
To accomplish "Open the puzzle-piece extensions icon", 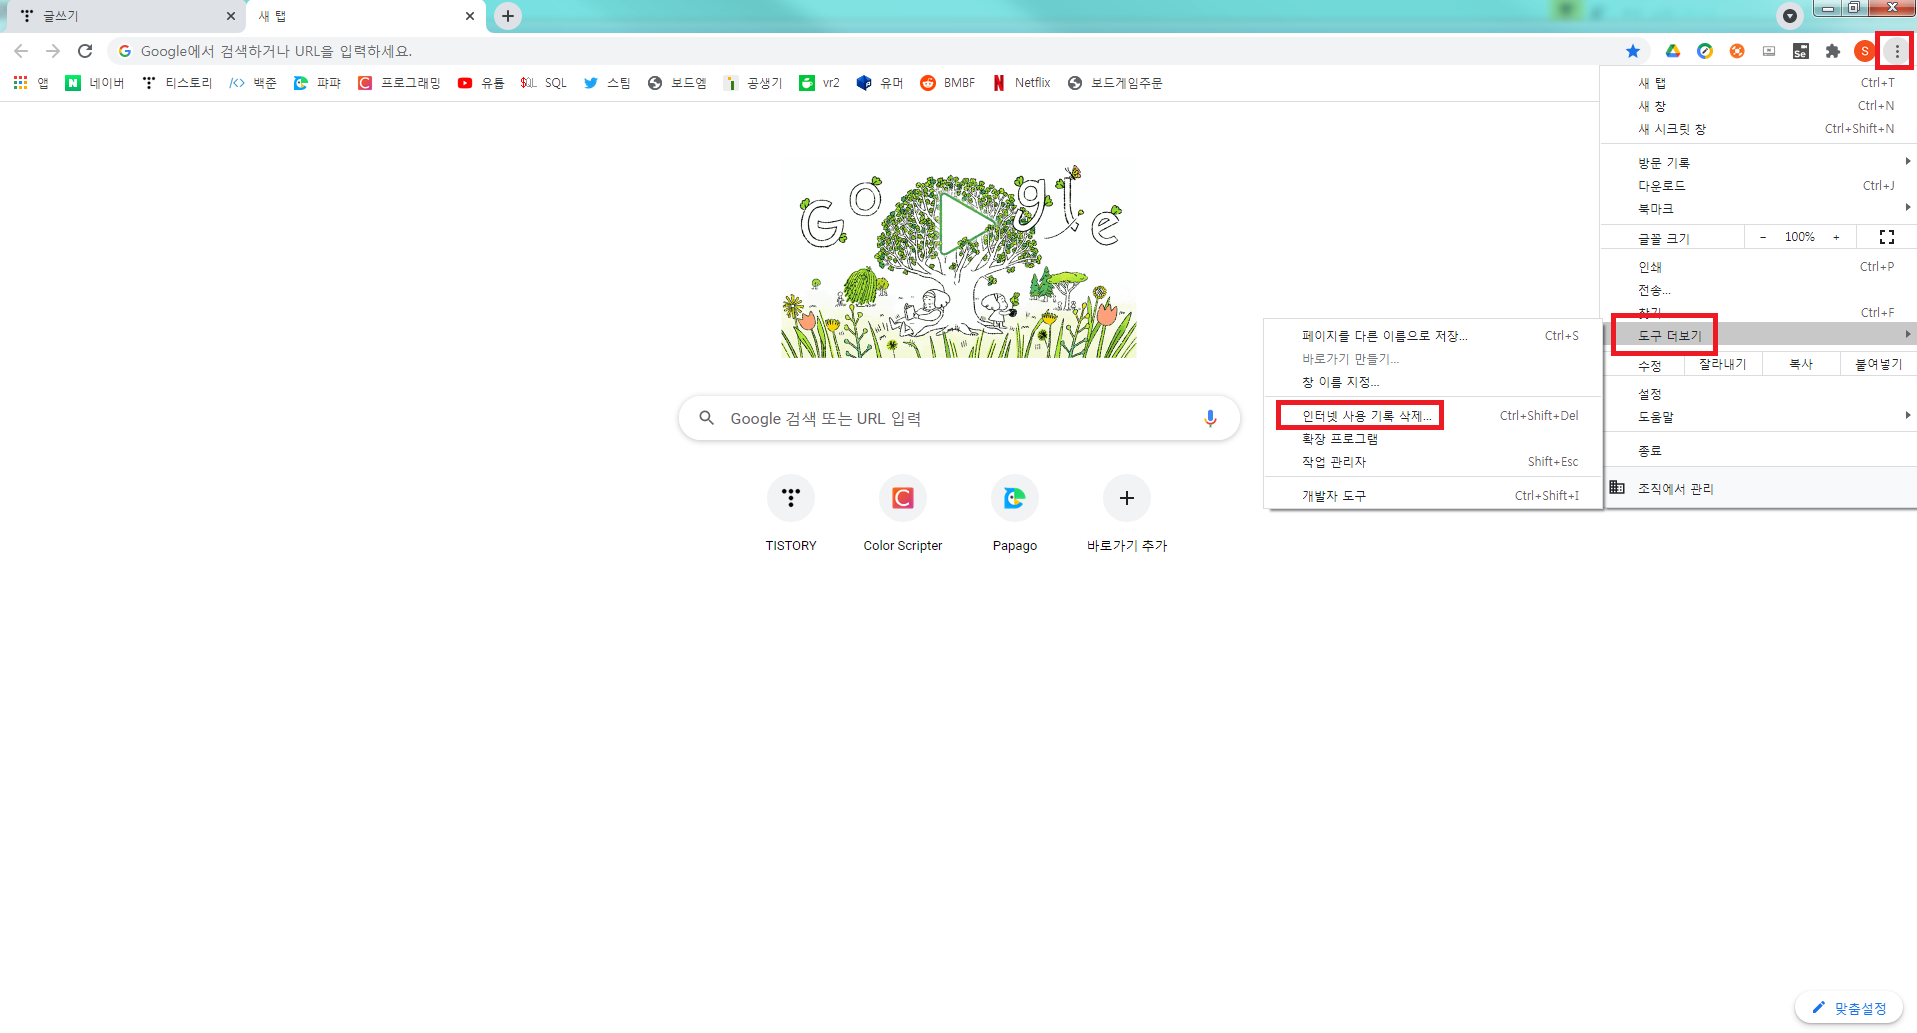I will click(1832, 51).
